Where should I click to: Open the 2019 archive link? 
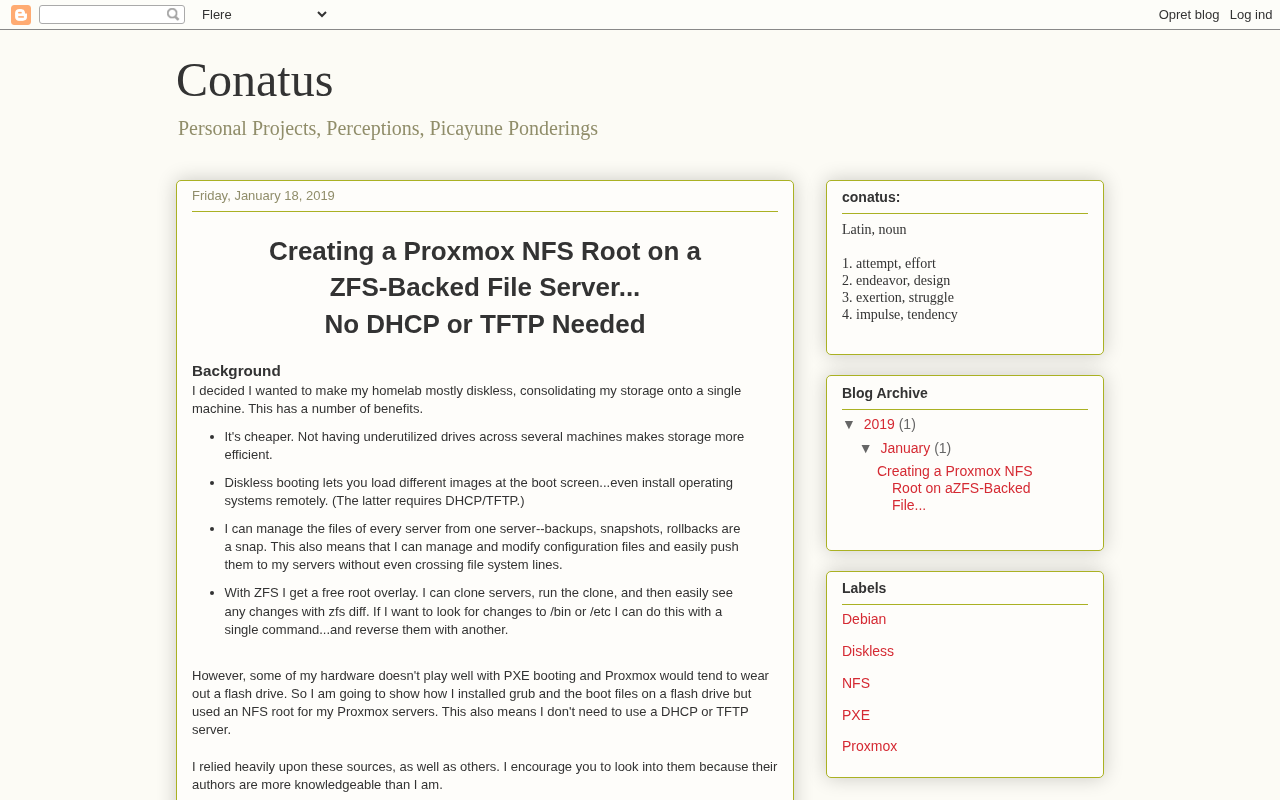[879, 424]
